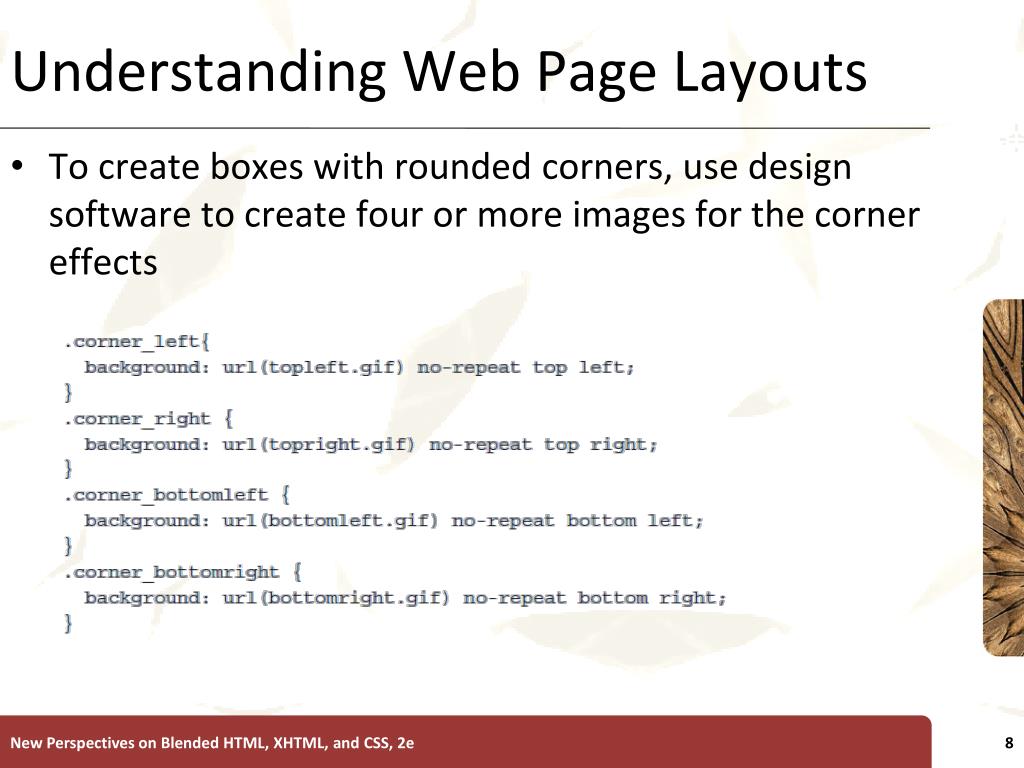1024x768 pixels.
Task: Click the 'url(bottomleft.gif) no-repeat bottom left' line
Action: pos(394,521)
